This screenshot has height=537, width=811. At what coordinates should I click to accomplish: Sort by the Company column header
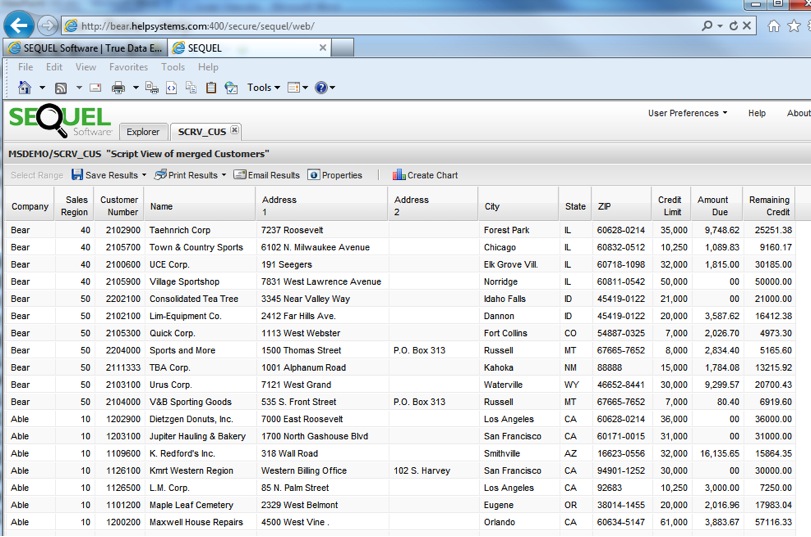pyautogui.click(x=29, y=206)
